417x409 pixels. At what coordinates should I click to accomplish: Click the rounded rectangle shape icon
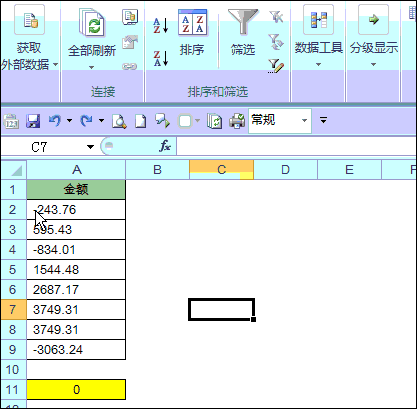(x=185, y=121)
